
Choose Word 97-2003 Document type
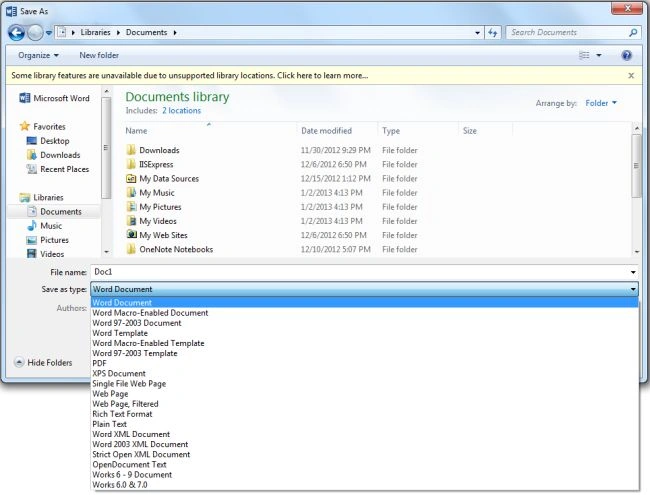click(x=364, y=323)
